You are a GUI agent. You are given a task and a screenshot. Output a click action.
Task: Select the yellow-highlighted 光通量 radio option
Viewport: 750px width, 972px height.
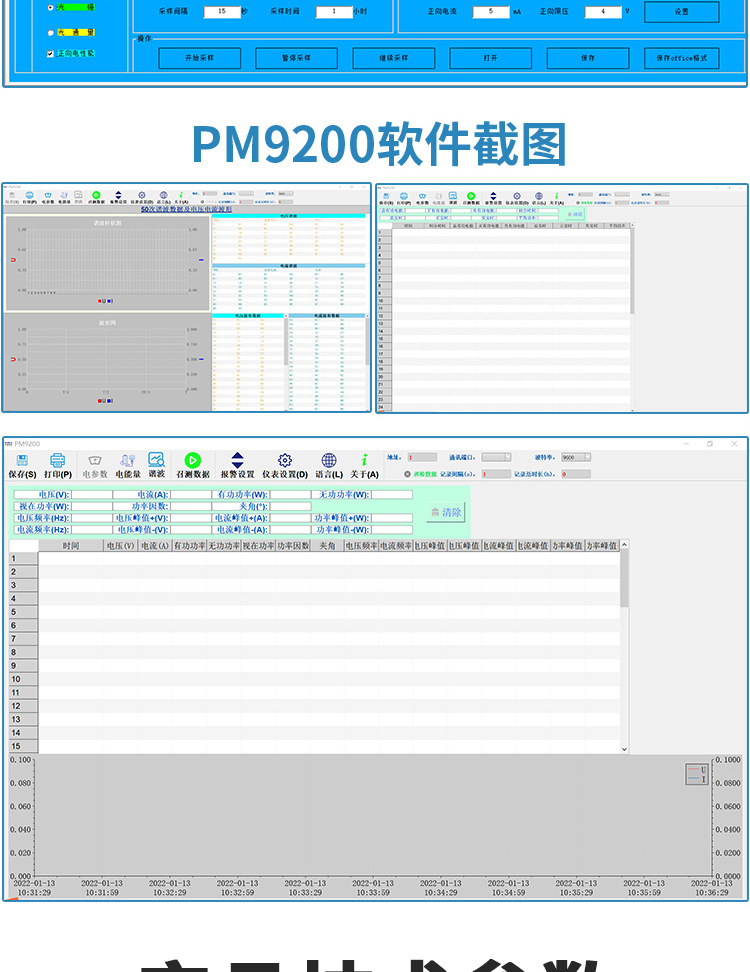tap(51, 32)
